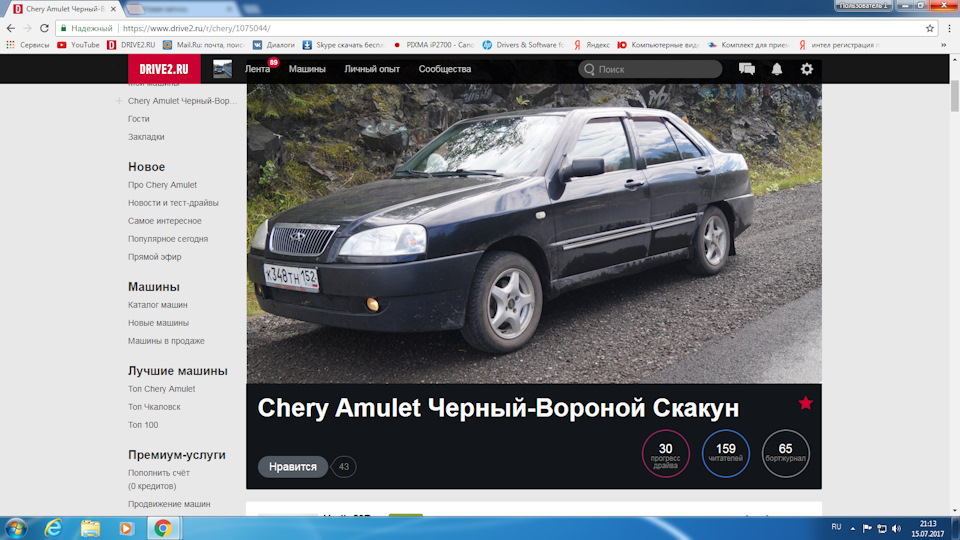960x540 pixels.
Task: Click the address bar URL
Action: (x=197, y=28)
